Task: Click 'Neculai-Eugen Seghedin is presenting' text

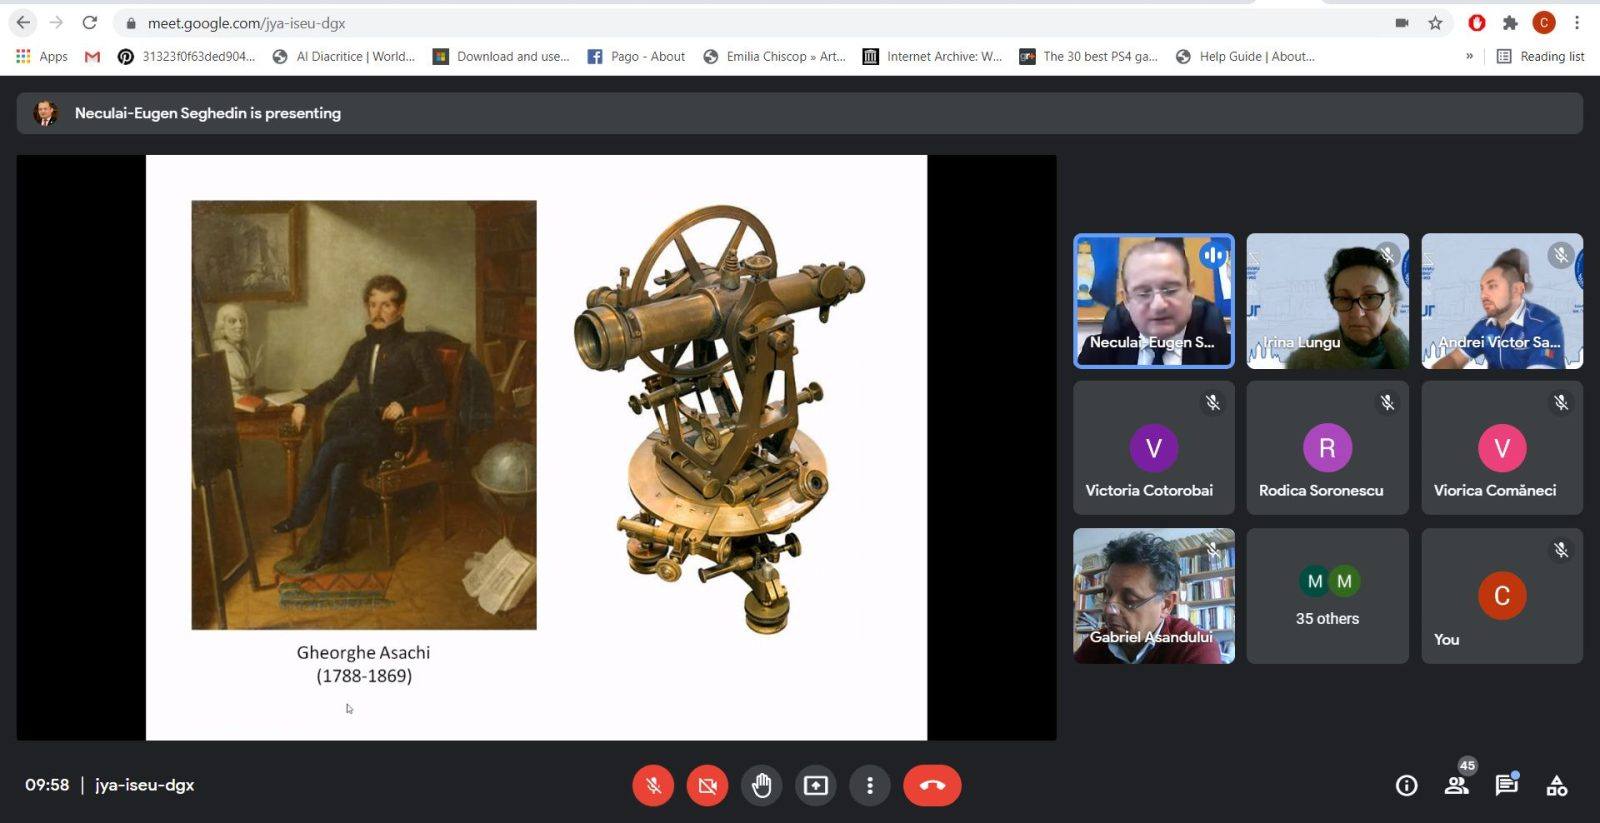Action: pyautogui.click(x=208, y=113)
